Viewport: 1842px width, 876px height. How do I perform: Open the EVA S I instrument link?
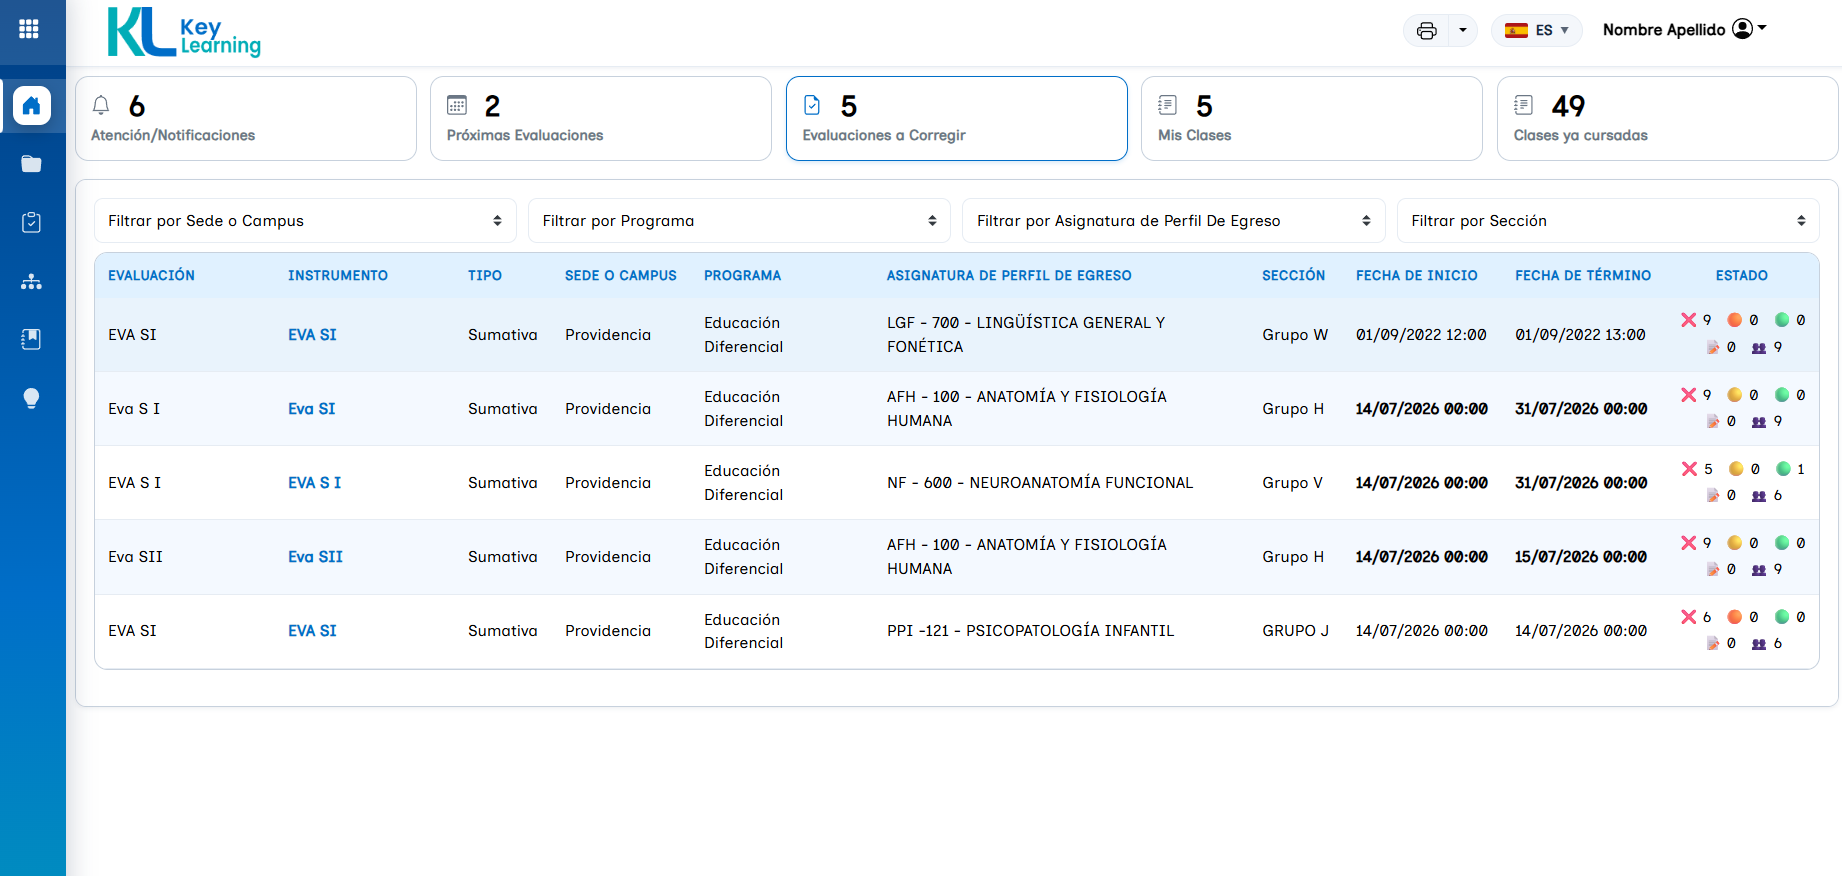tap(314, 483)
